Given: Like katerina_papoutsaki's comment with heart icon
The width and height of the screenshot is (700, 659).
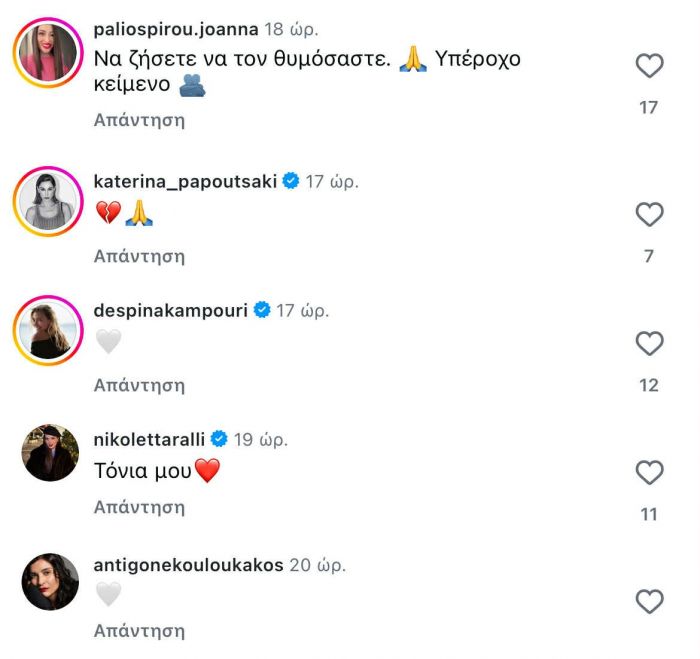Looking at the screenshot, I should click(x=650, y=215).
